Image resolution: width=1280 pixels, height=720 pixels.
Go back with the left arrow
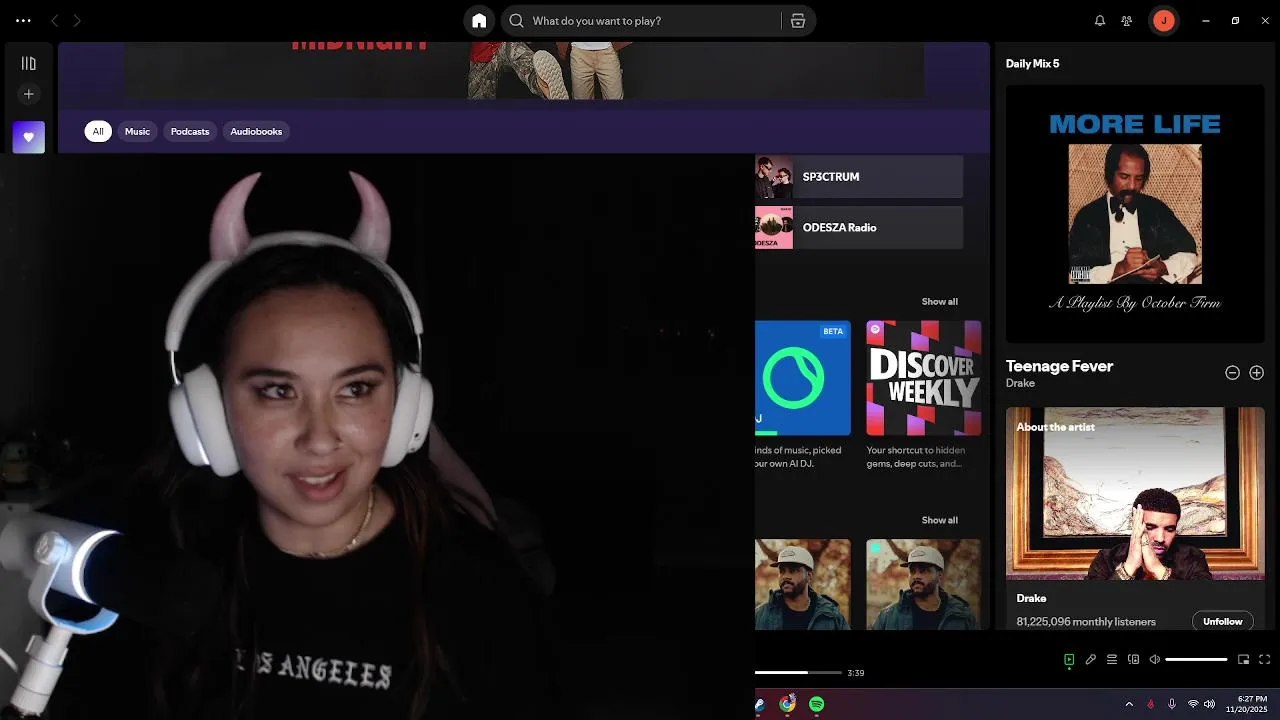click(55, 20)
